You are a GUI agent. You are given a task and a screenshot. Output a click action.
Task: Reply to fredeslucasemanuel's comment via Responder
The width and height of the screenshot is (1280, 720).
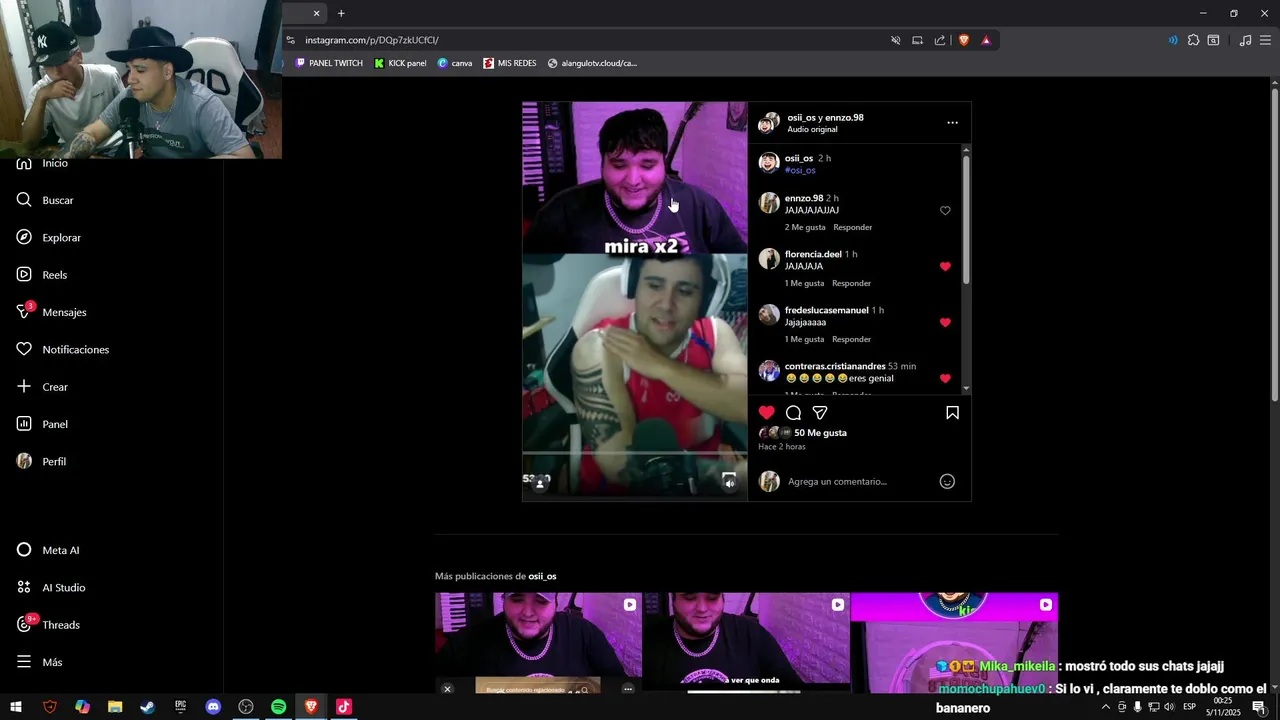pyautogui.click(x=852, y=339)
